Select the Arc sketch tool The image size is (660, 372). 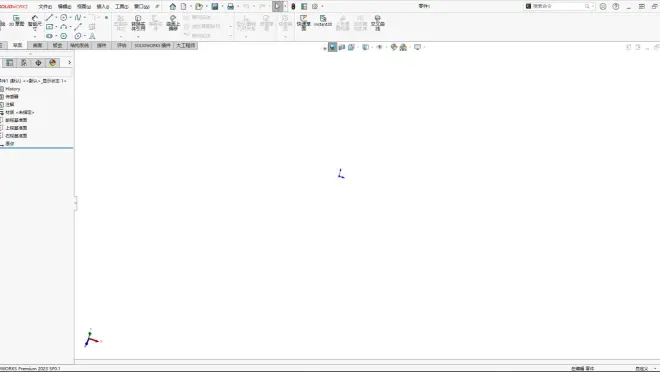[x=64, y=27]
